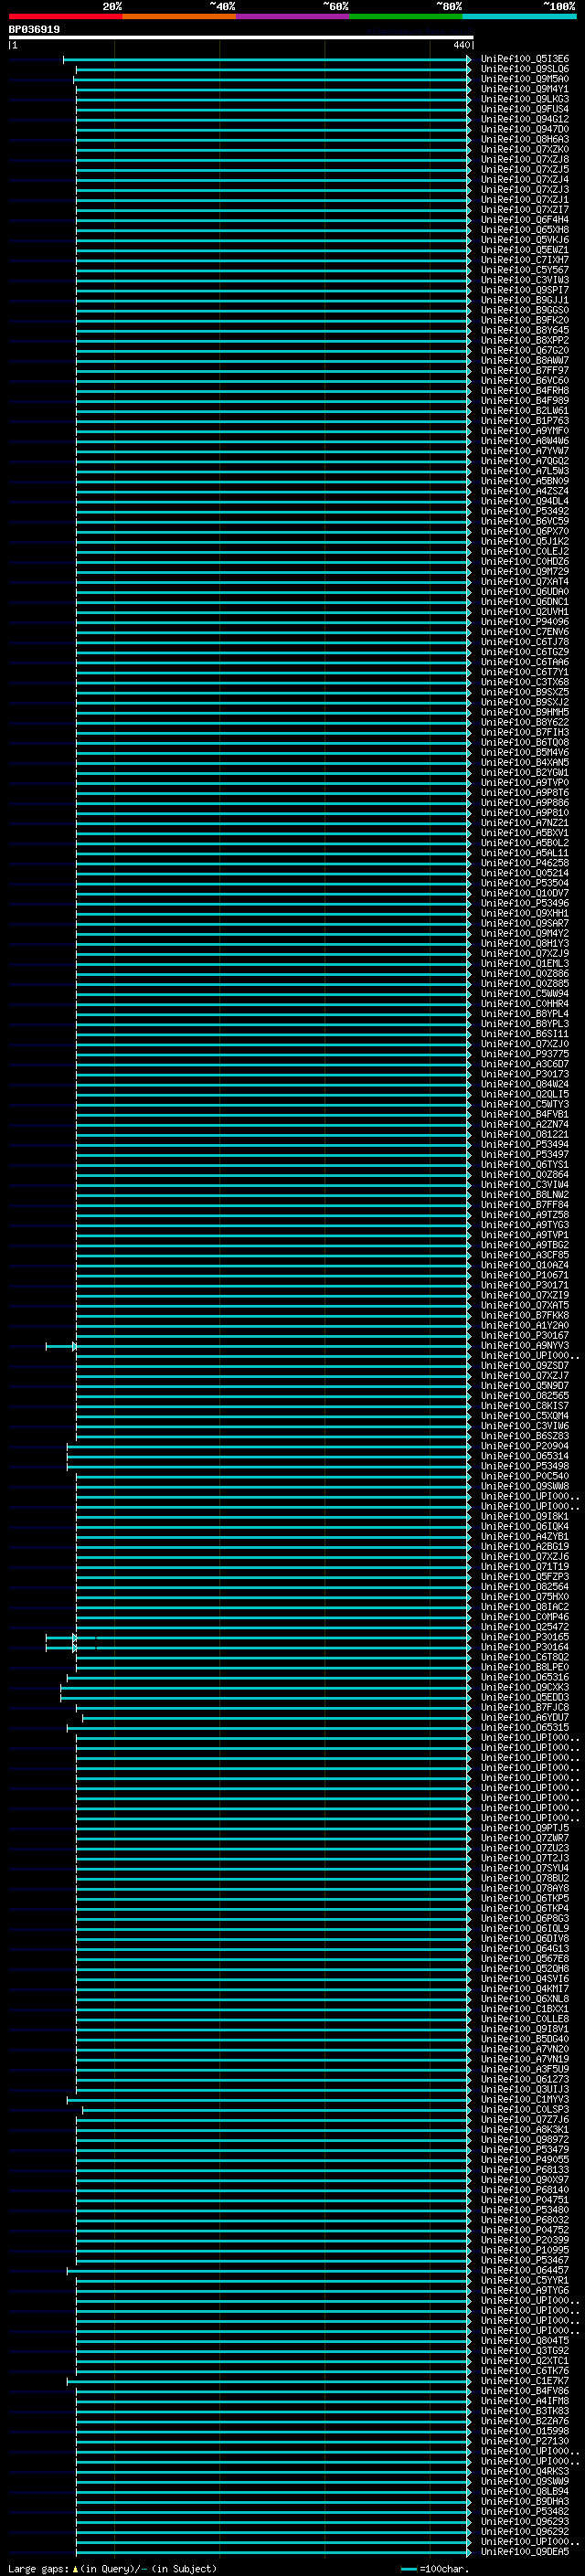The width and height of the screenshot is (585, 2576).
Task: Choose the UniRef100_Q9PTJ5 hit label
Action: 525,1828
